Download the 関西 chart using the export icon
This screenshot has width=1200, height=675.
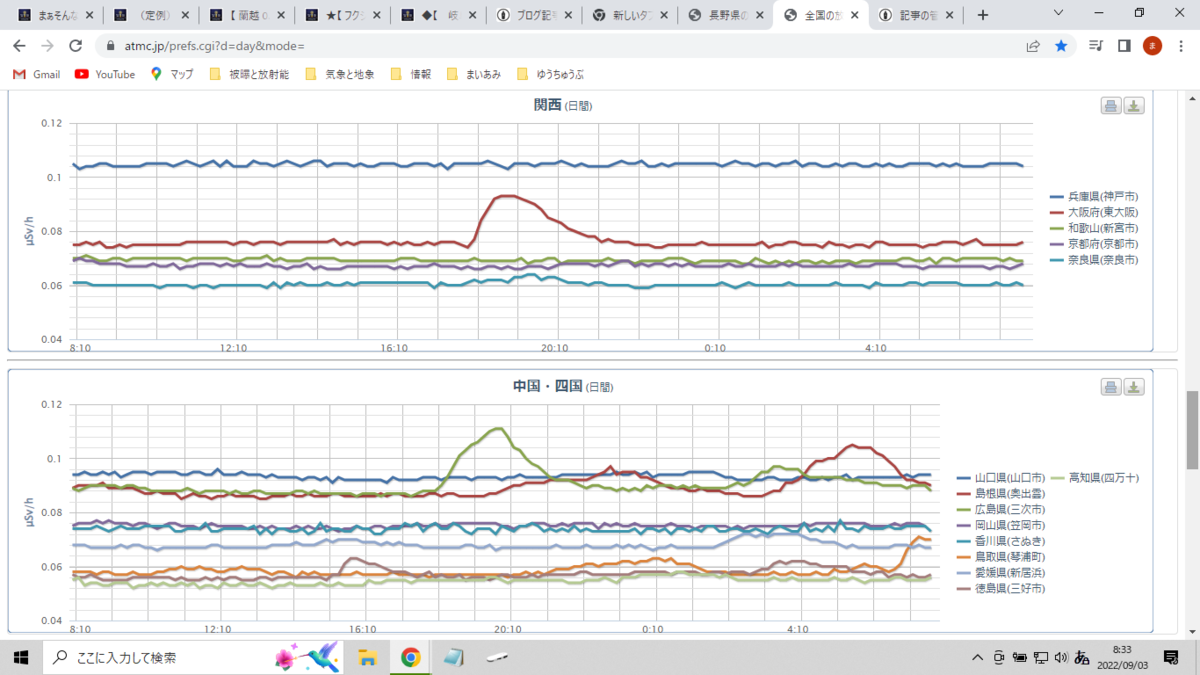point(1133,107)
